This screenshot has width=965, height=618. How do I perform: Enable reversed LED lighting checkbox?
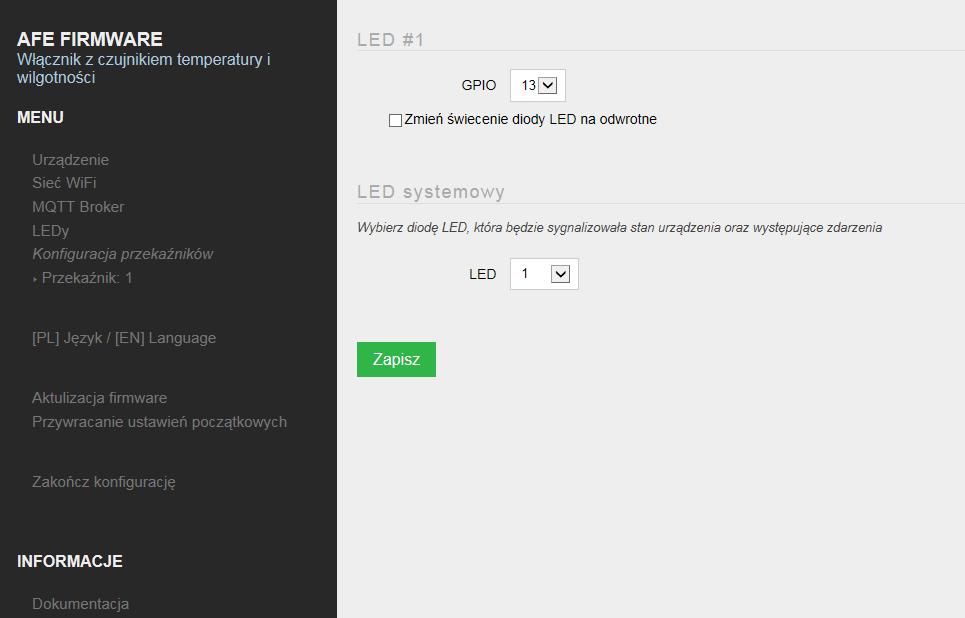395,120
